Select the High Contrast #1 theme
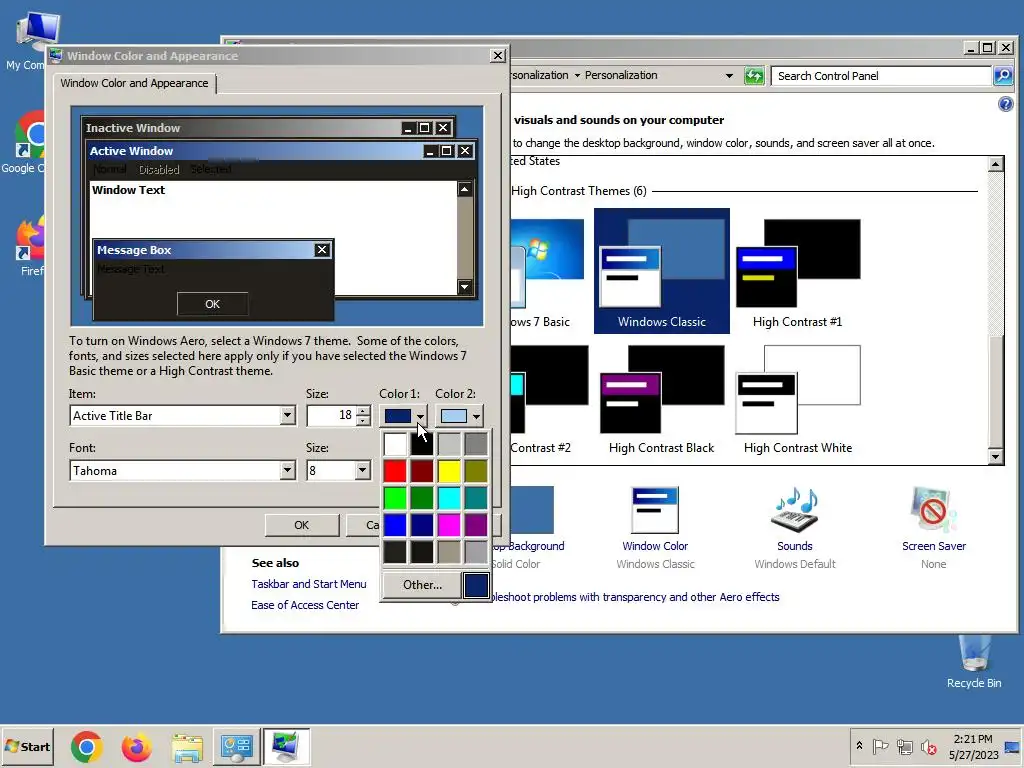This screenshot has width=1024, height=768. coord(797,273)
